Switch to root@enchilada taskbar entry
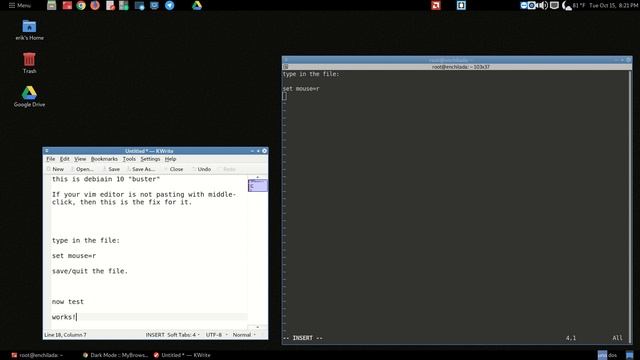 37,355
